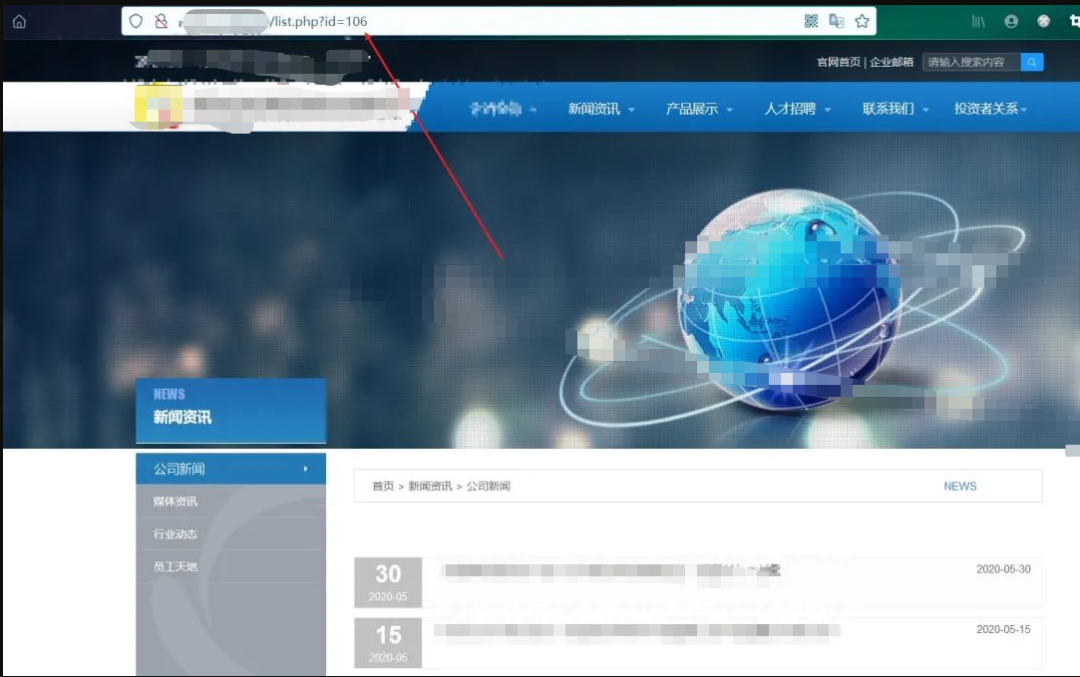Click the QR code icon in address bar
1080x677 pixels.
(x=811, y=21)
